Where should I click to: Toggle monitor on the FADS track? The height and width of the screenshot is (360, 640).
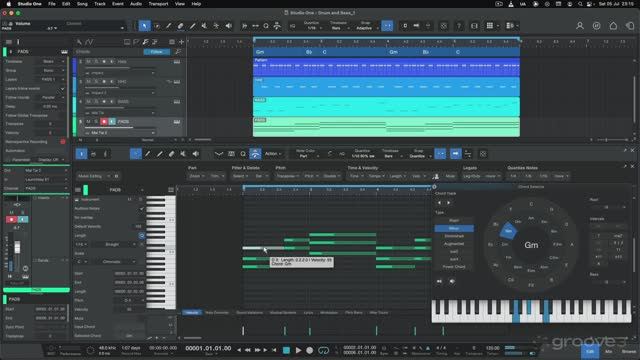point(112,122)
